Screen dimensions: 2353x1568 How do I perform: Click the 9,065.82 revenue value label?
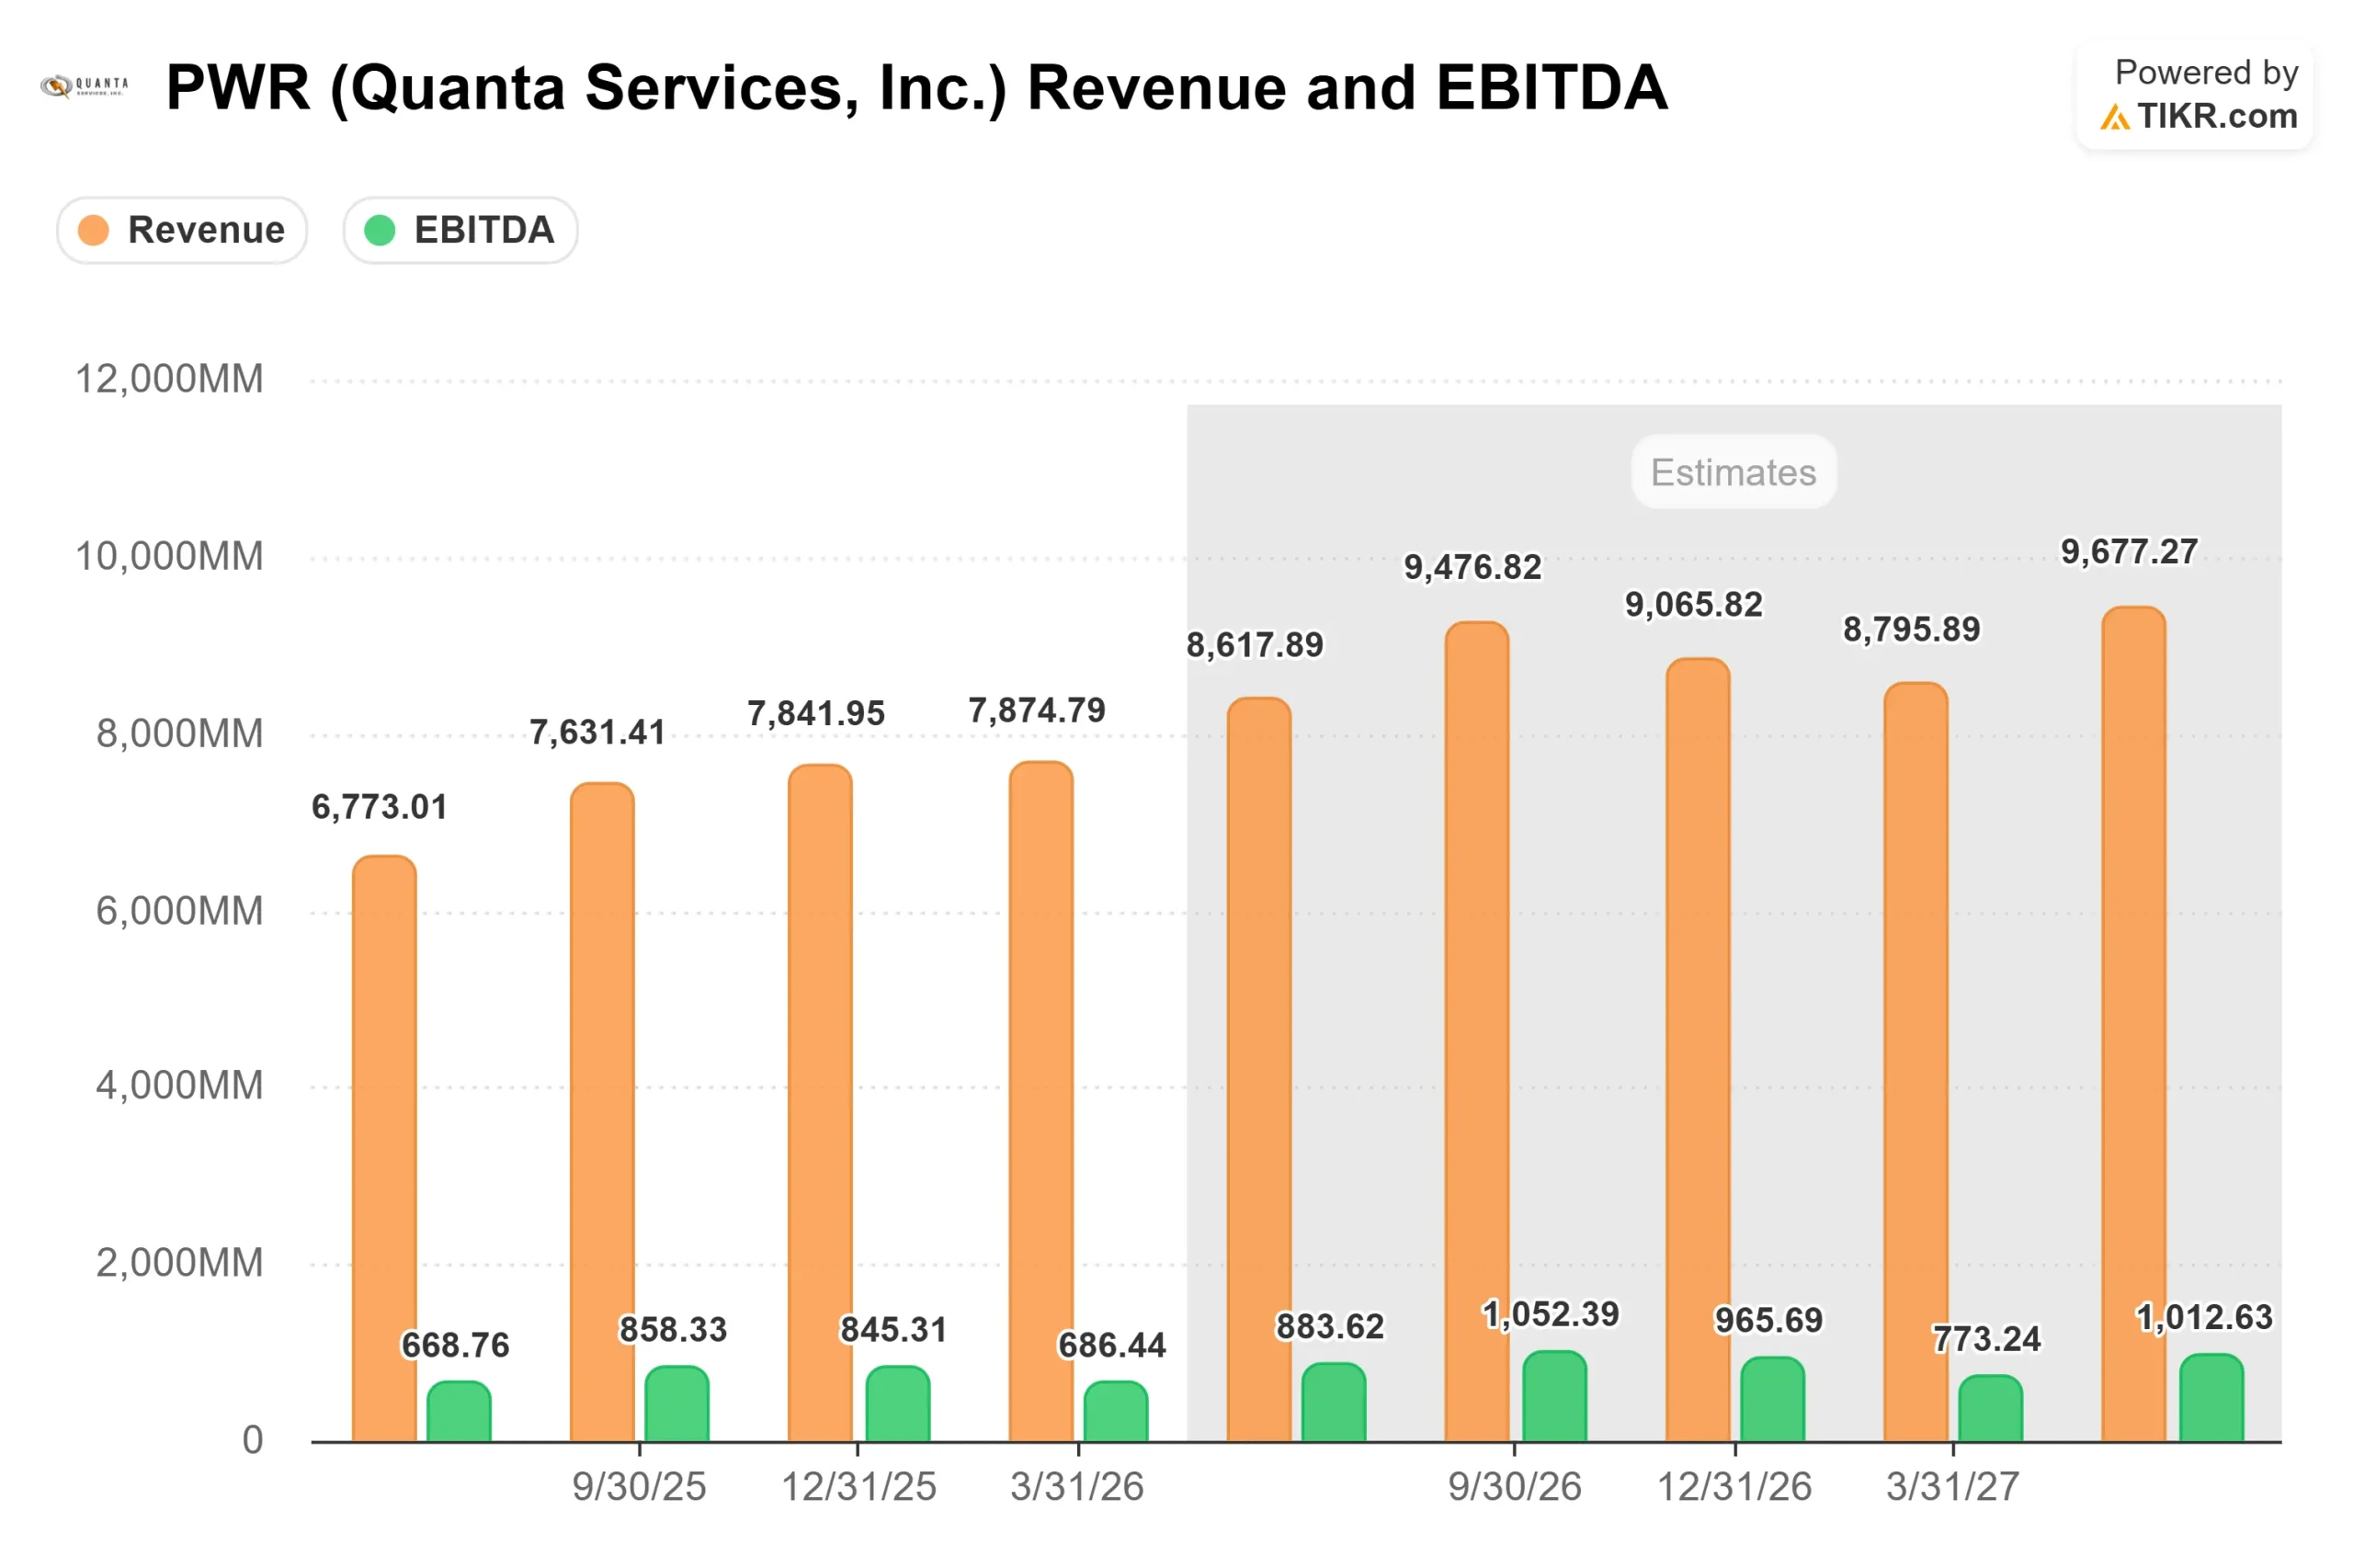1694,605
